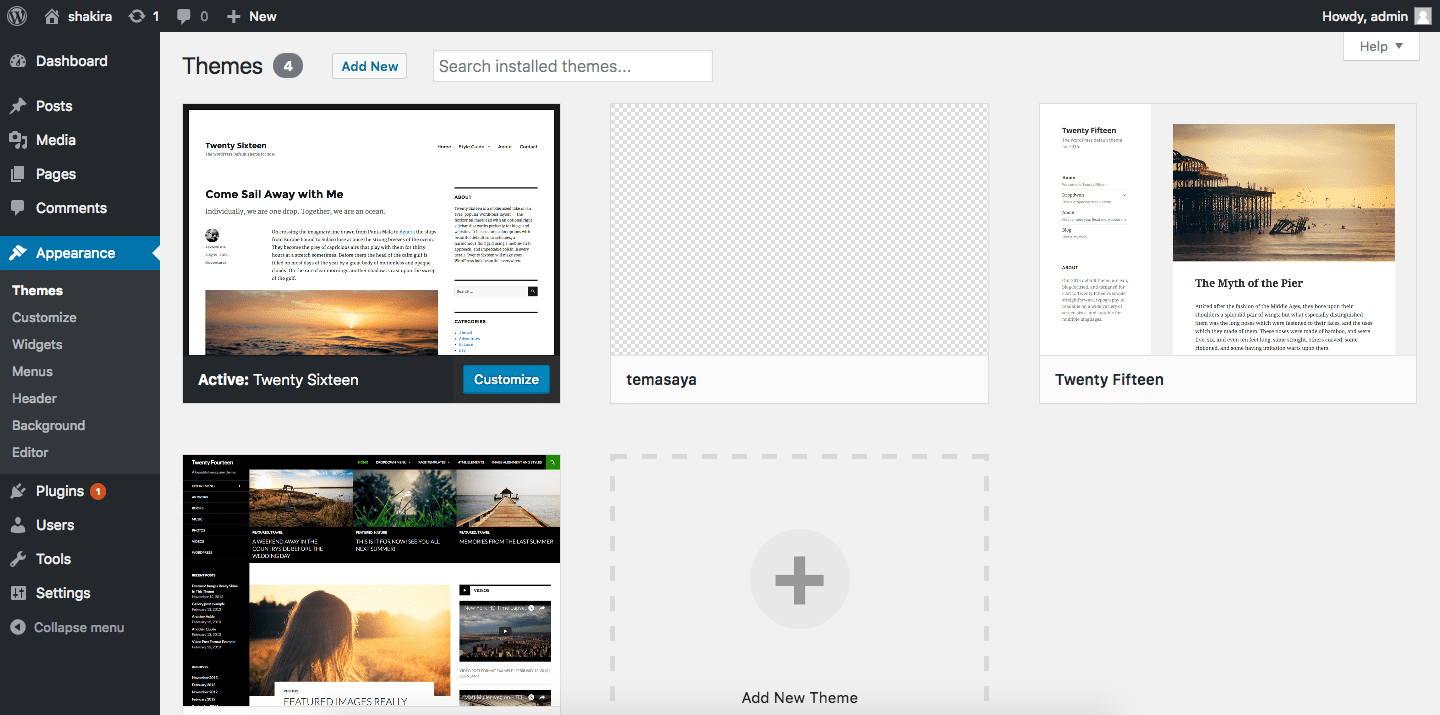Select the Menus item under Appearance
The image size is (1440, 715).
pyautogui.click(x=32, y=371)
